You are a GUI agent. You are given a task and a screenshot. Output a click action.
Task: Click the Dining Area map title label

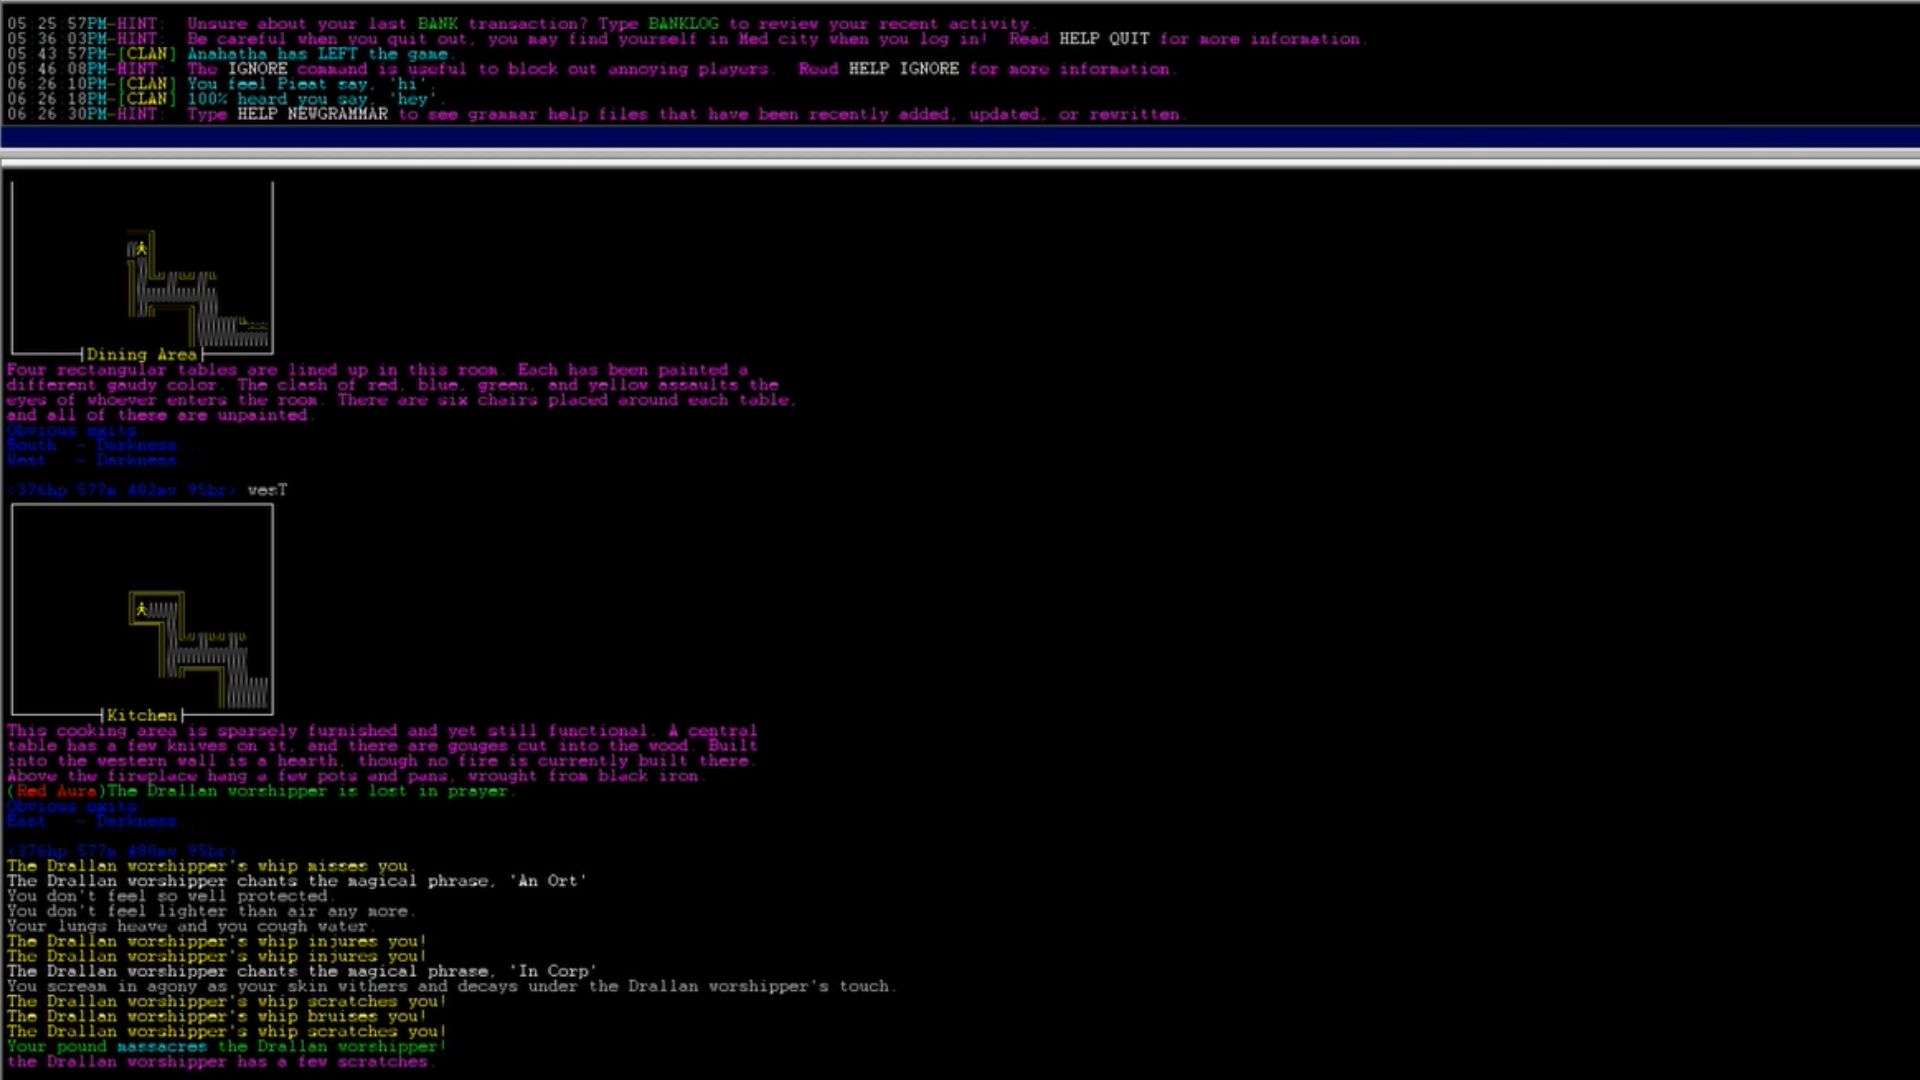142,354
